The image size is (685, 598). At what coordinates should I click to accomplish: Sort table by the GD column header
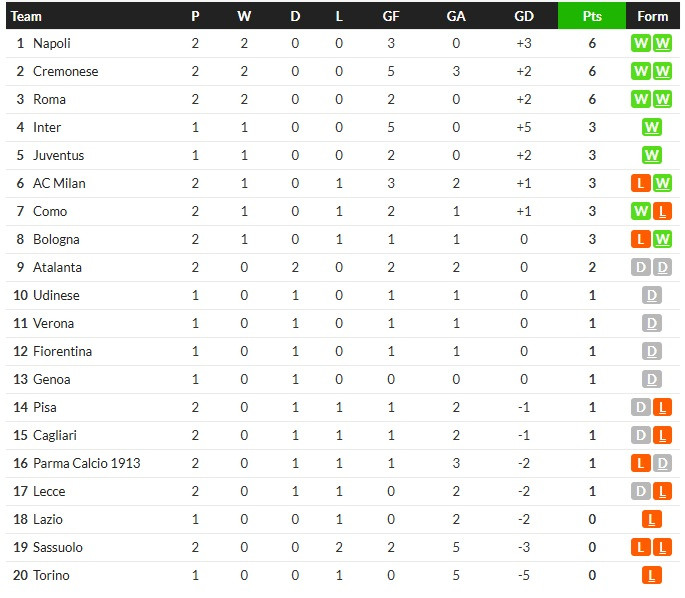524,16
